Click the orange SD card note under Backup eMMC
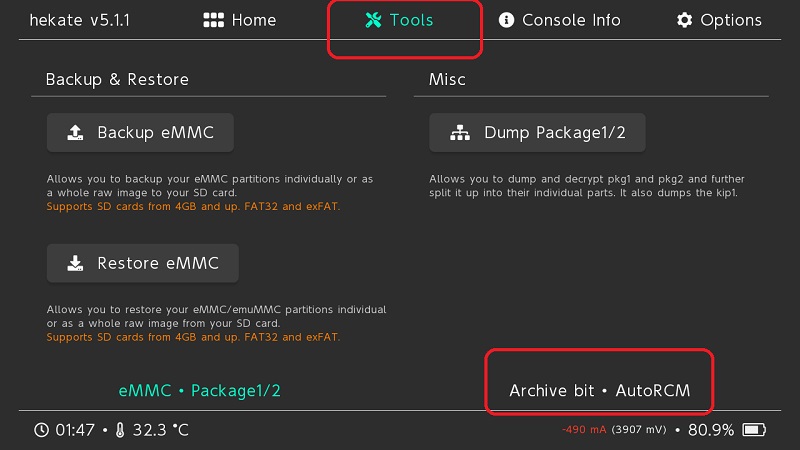Viewport: 800px width, 450px height. [193, 206]
